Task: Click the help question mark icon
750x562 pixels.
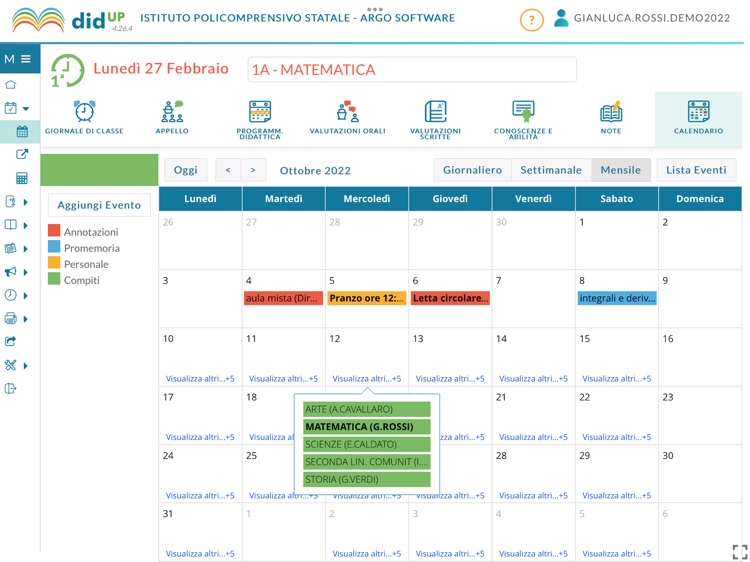Action: tap(531, 20)
